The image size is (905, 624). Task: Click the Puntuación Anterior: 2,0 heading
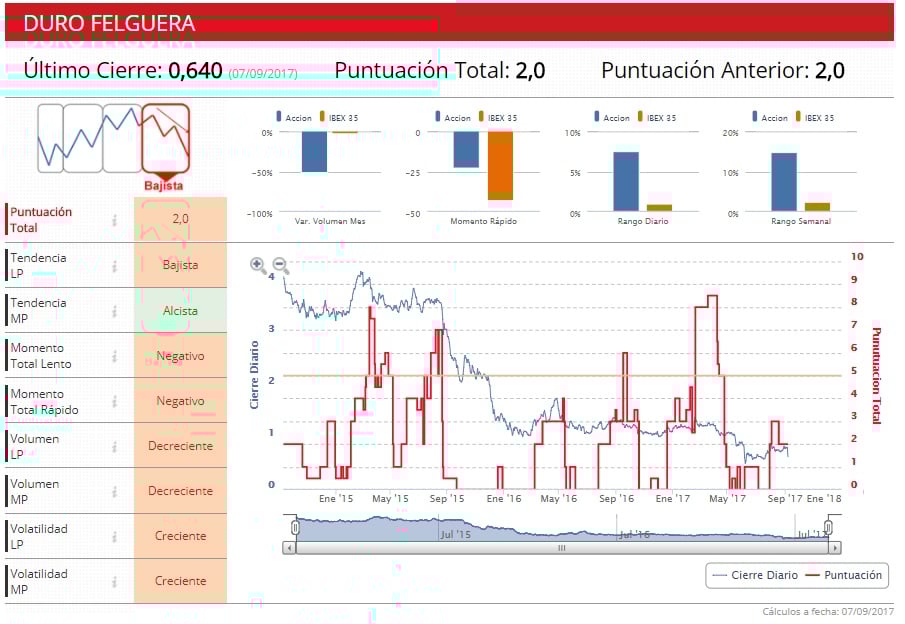(723, 71)
